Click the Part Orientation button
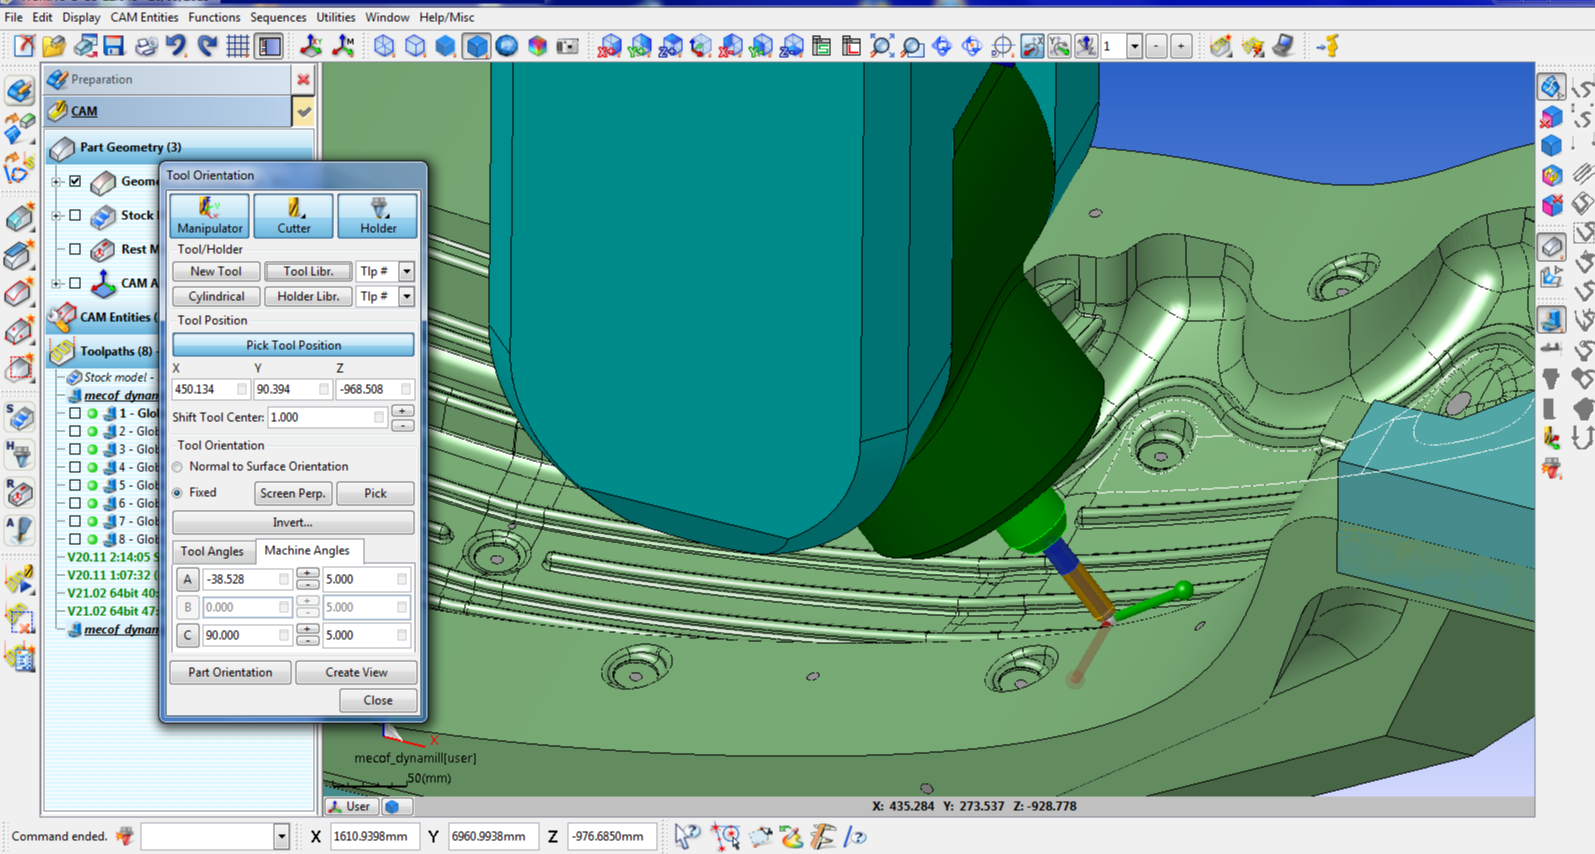1595x854 pixels. pyautogui.click(x=230, y=672)
